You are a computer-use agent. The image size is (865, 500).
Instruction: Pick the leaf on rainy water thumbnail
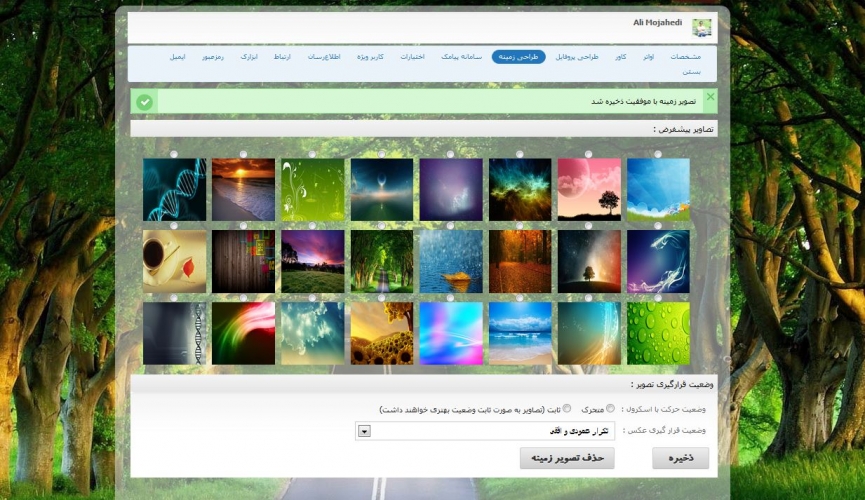point(451,262)
